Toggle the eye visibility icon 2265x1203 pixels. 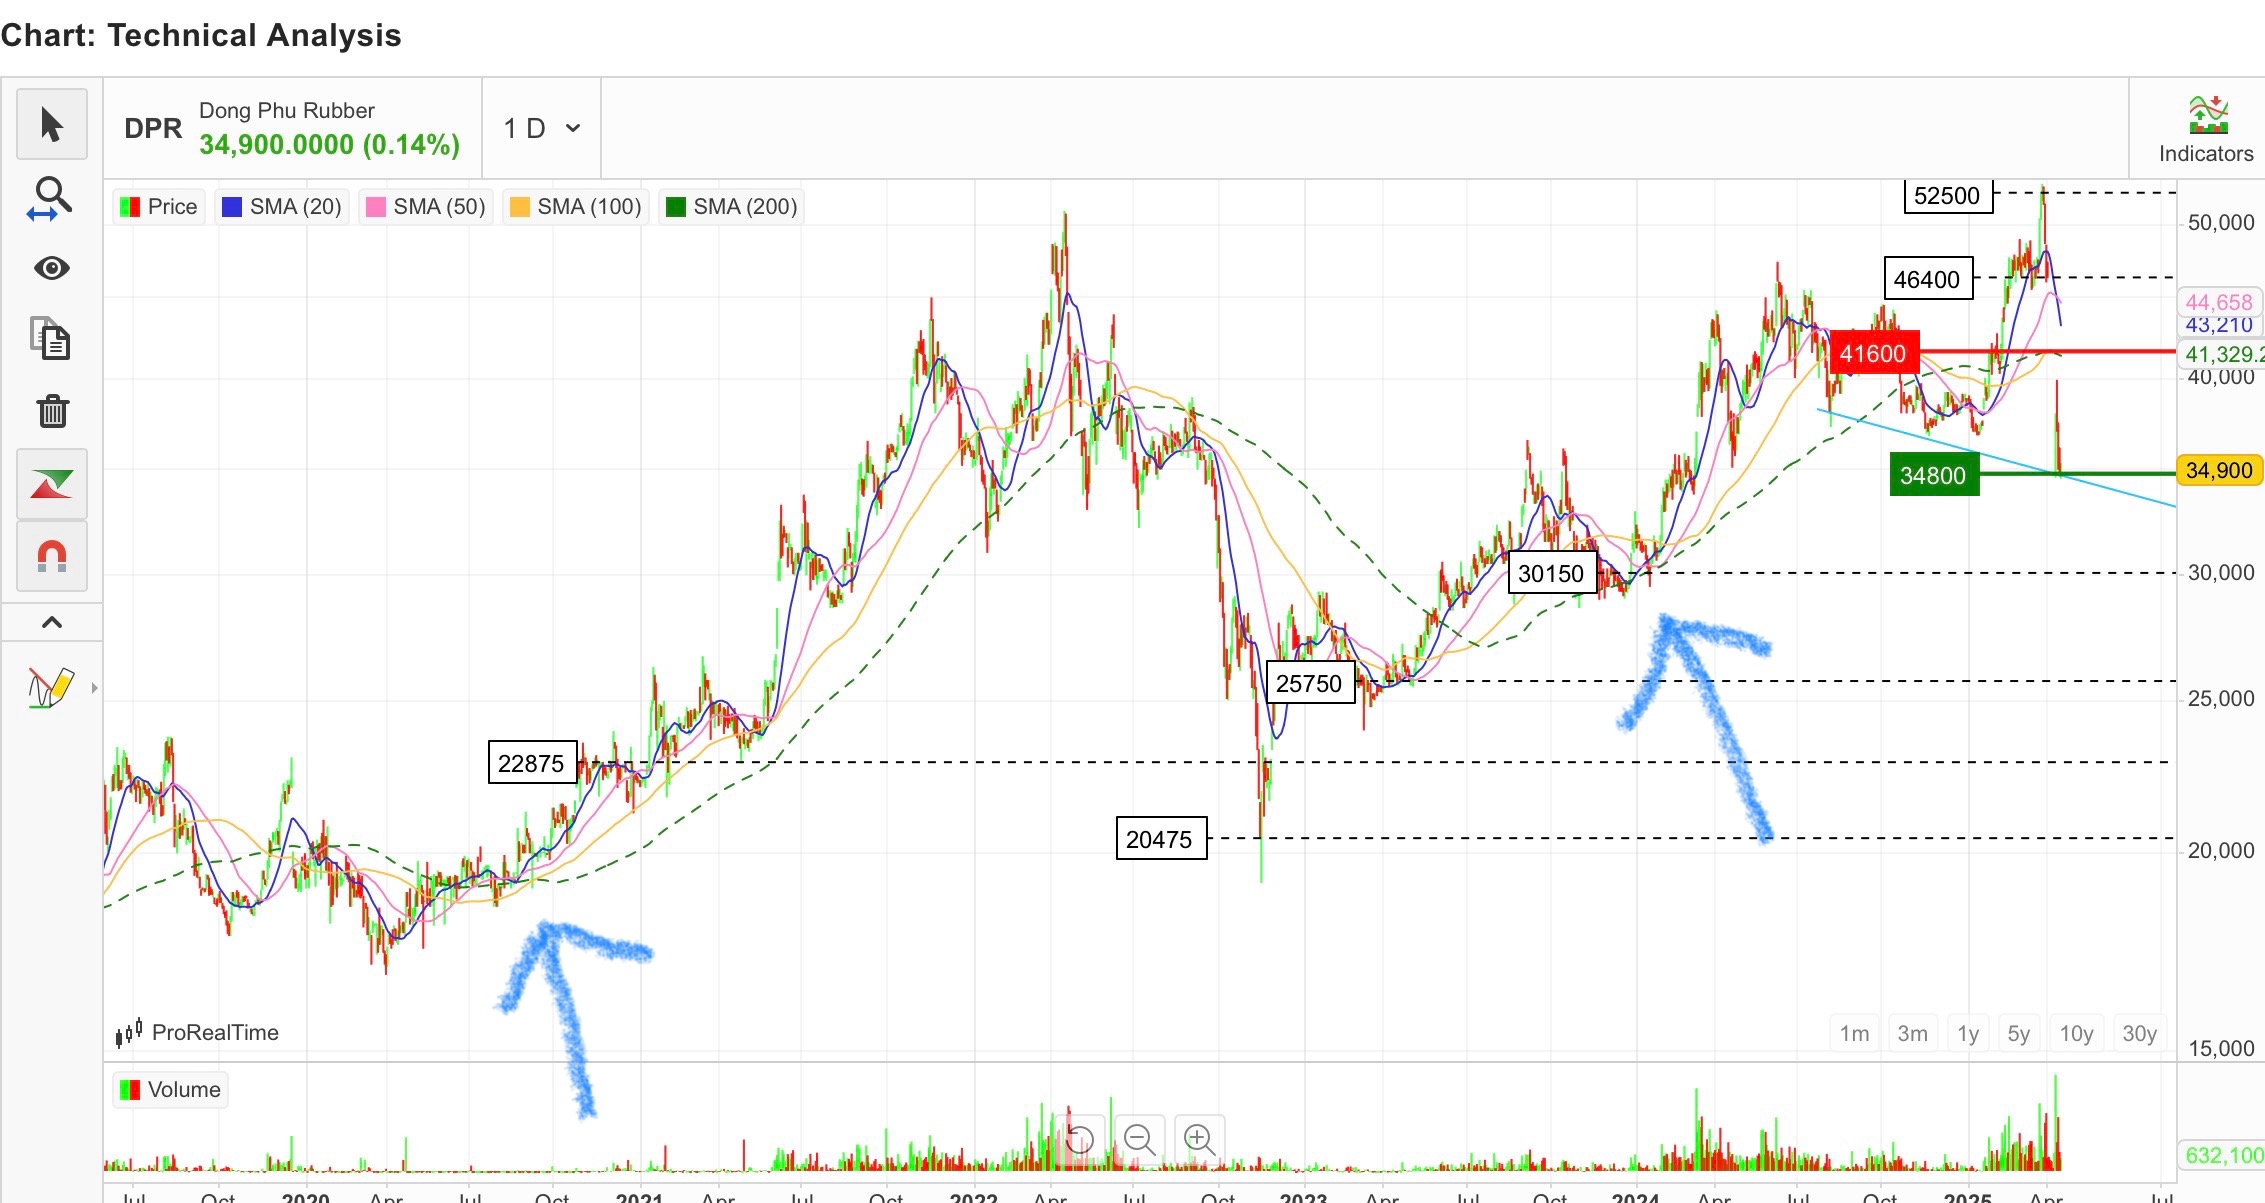click(52, 268)
